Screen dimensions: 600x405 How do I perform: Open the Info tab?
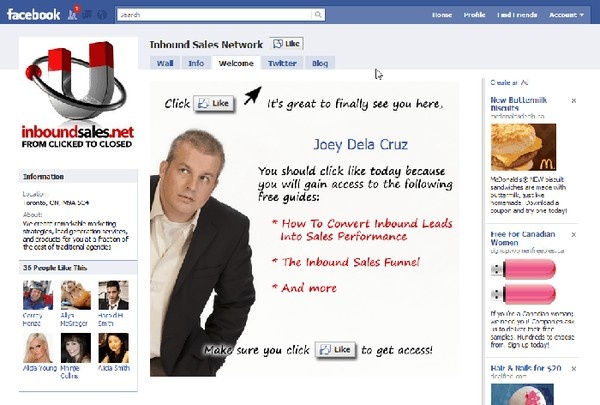196,63
